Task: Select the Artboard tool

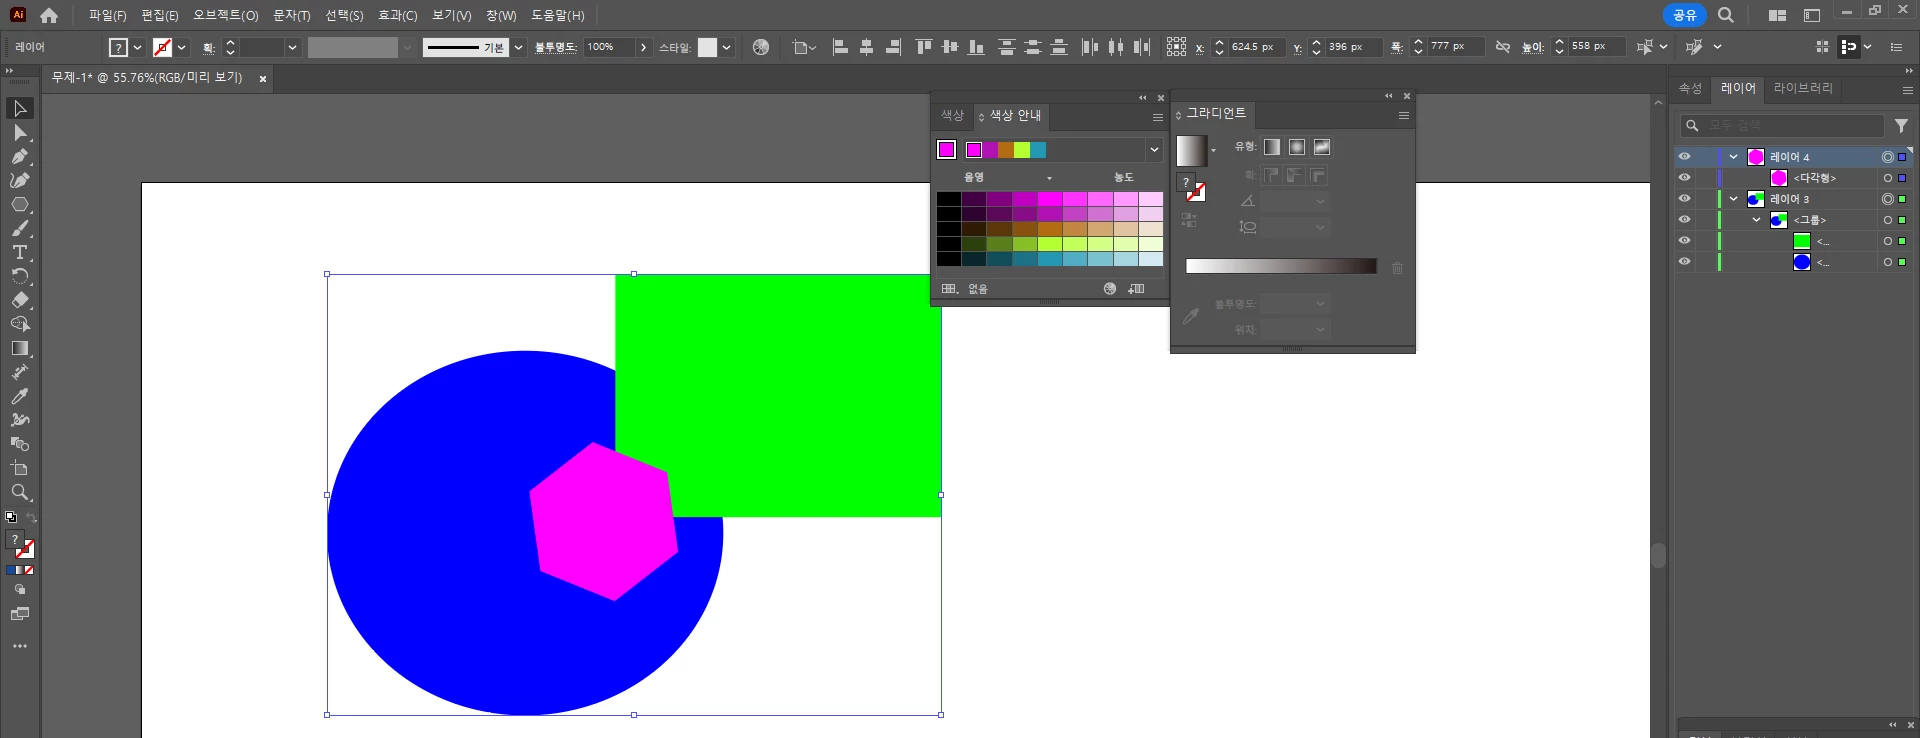Action: 20,468
